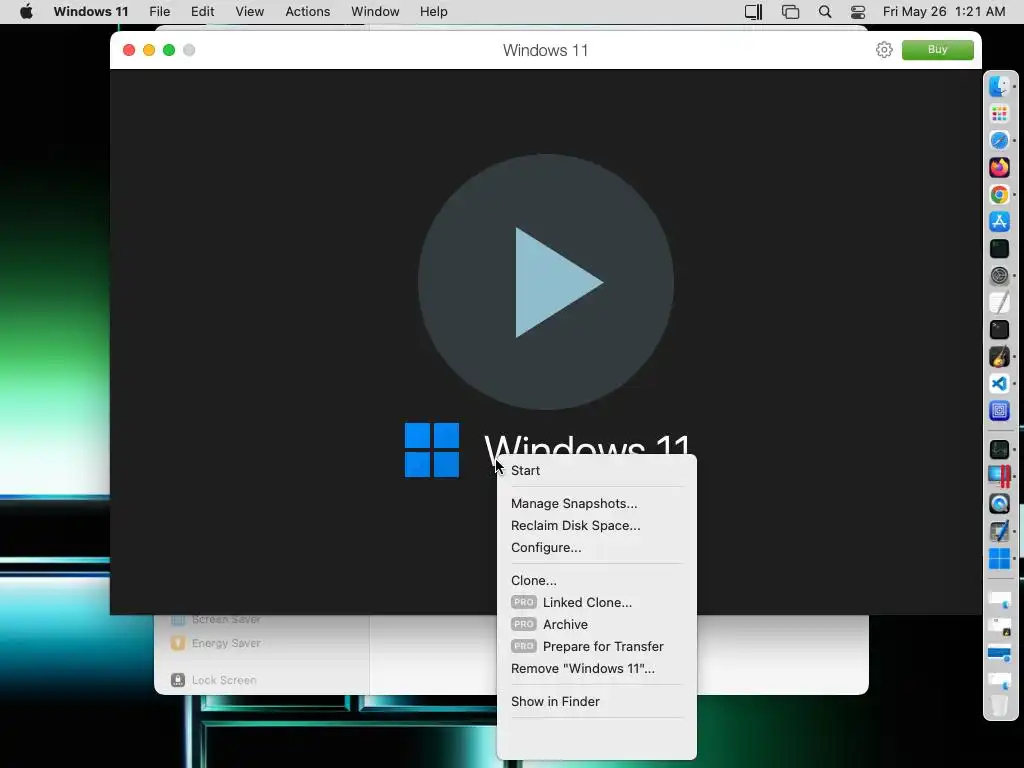
Task: Launch GarageBand from the Dock
Action: [999, 357]
